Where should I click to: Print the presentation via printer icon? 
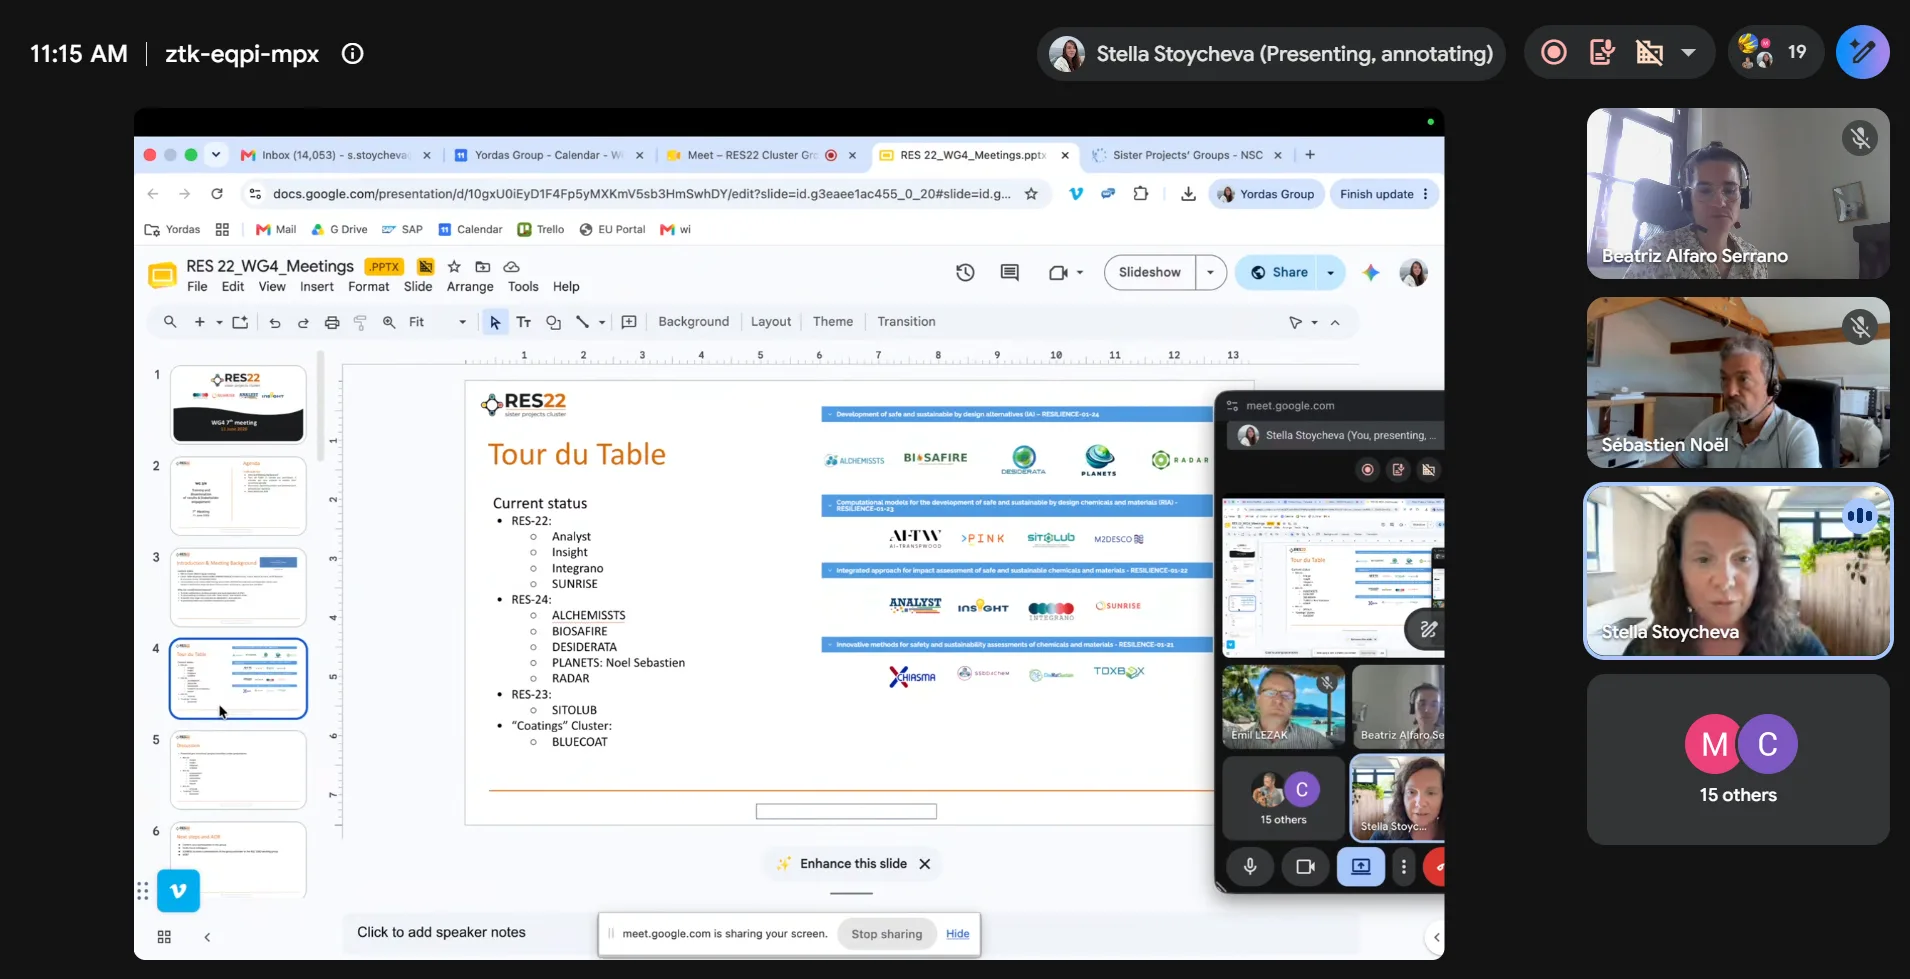point(332,322)
